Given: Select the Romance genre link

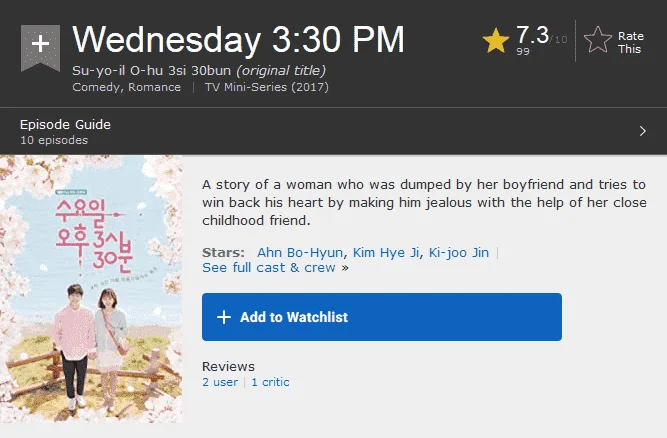Looking at the screenshot, I should (154, 87).
